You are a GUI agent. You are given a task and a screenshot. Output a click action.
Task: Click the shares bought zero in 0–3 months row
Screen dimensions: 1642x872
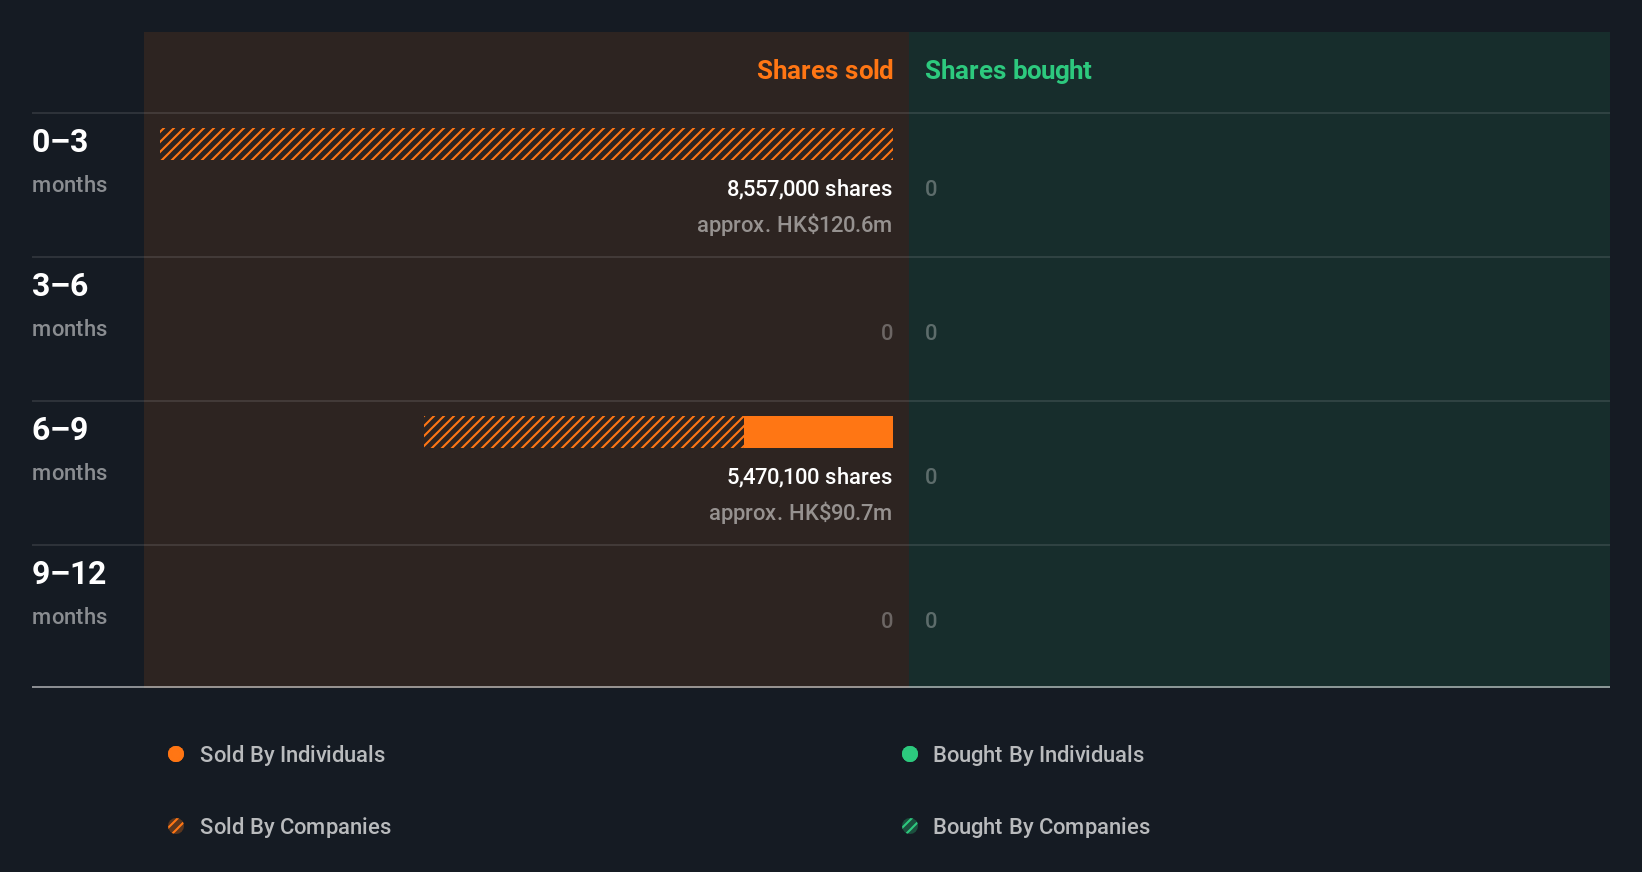(x=931, y=188)
